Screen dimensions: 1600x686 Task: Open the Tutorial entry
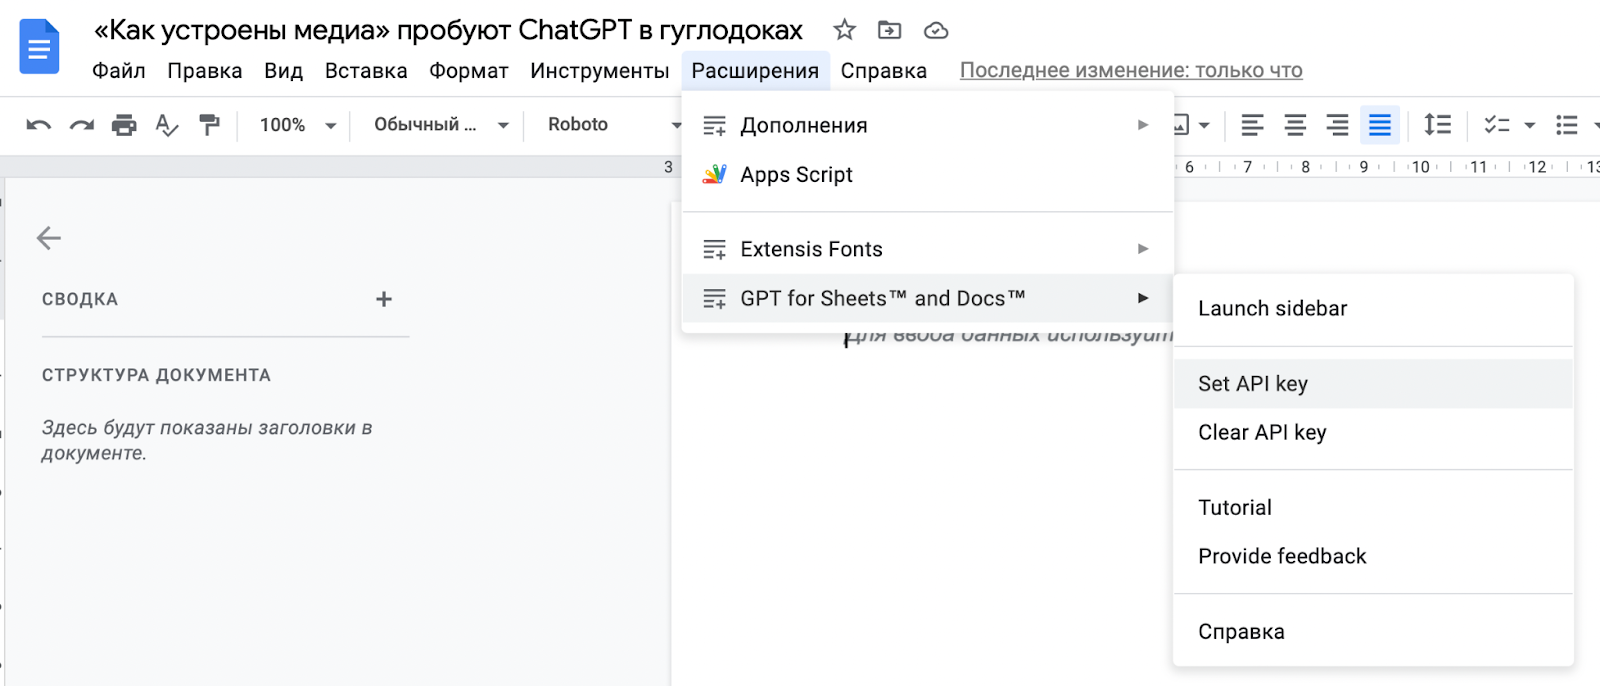click(1373, 508)
